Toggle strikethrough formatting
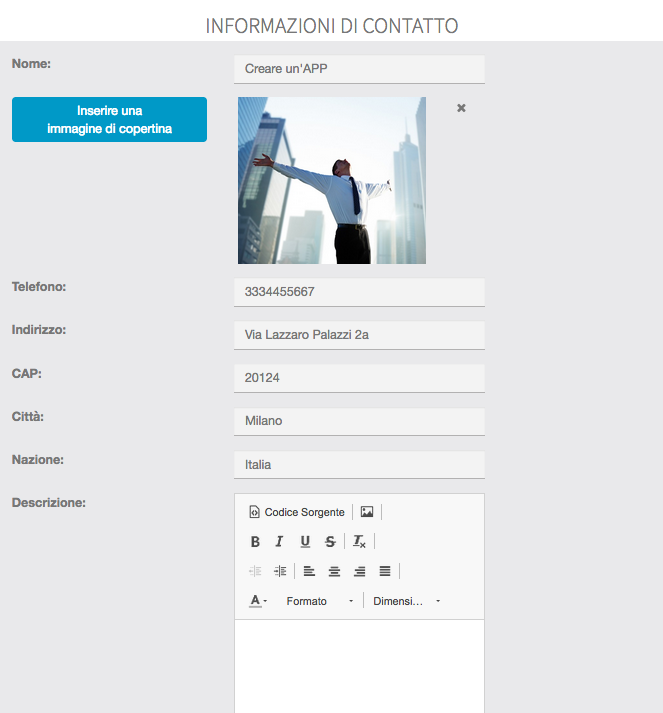663x713 pixels. pos(330,542)
